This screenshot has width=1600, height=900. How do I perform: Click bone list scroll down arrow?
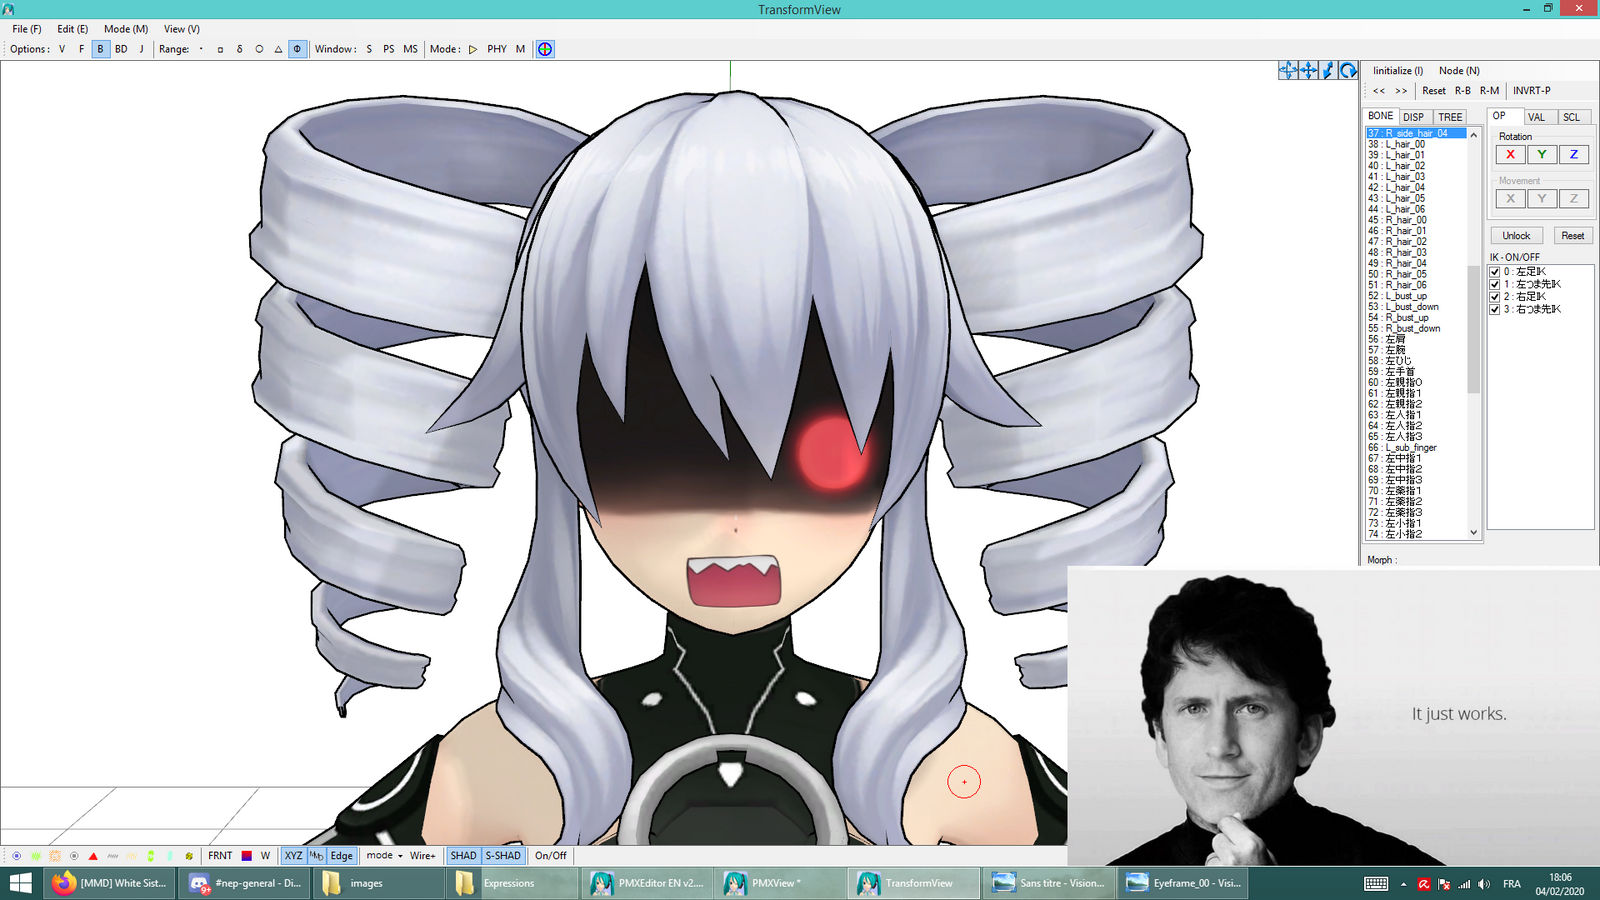pyautogui.click(x=1474, y=533)
